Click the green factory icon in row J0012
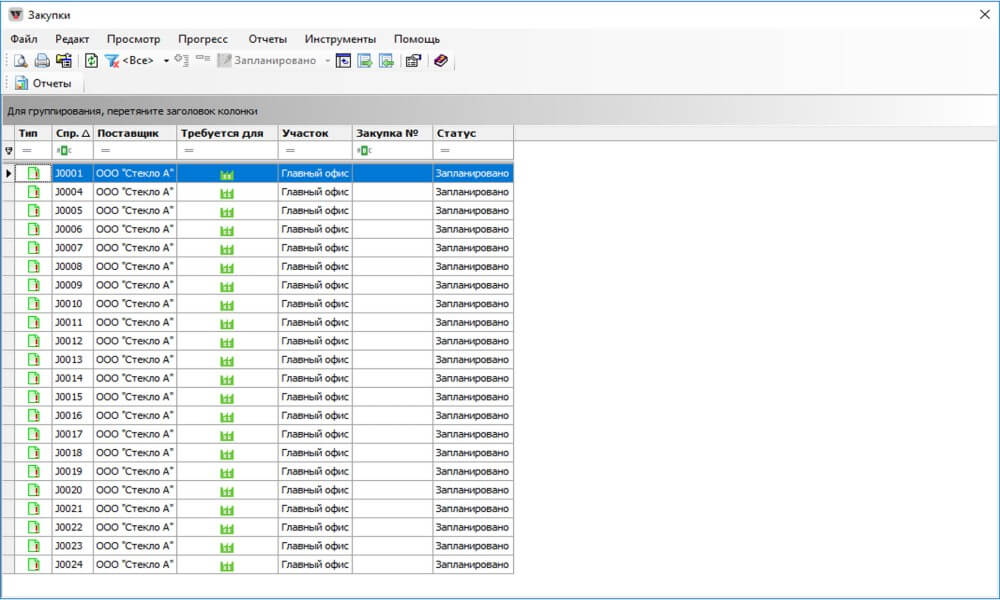The height and width of the screenshot is (600, 1000). pyautogui.click(x=227, y=342)
